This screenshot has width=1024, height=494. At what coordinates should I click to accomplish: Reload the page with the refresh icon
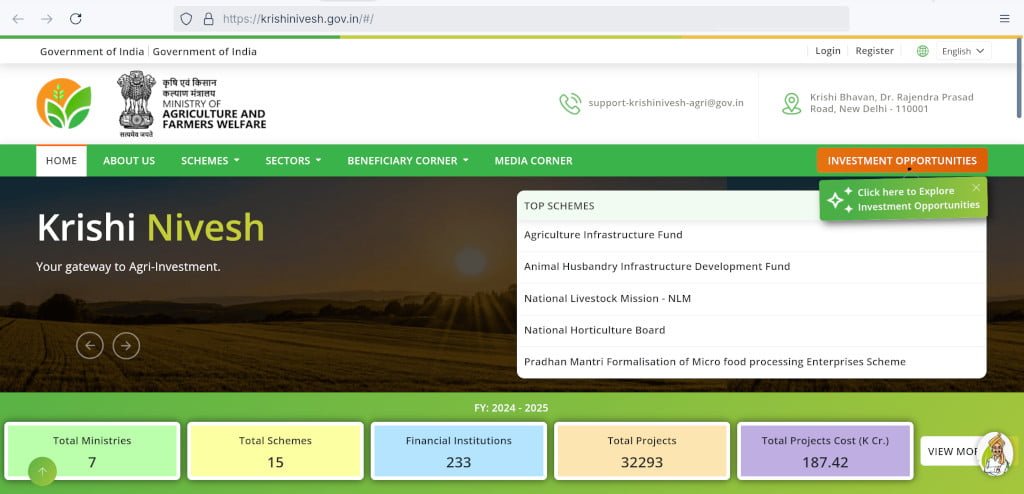pyautogui.click(x=76, y=19)
